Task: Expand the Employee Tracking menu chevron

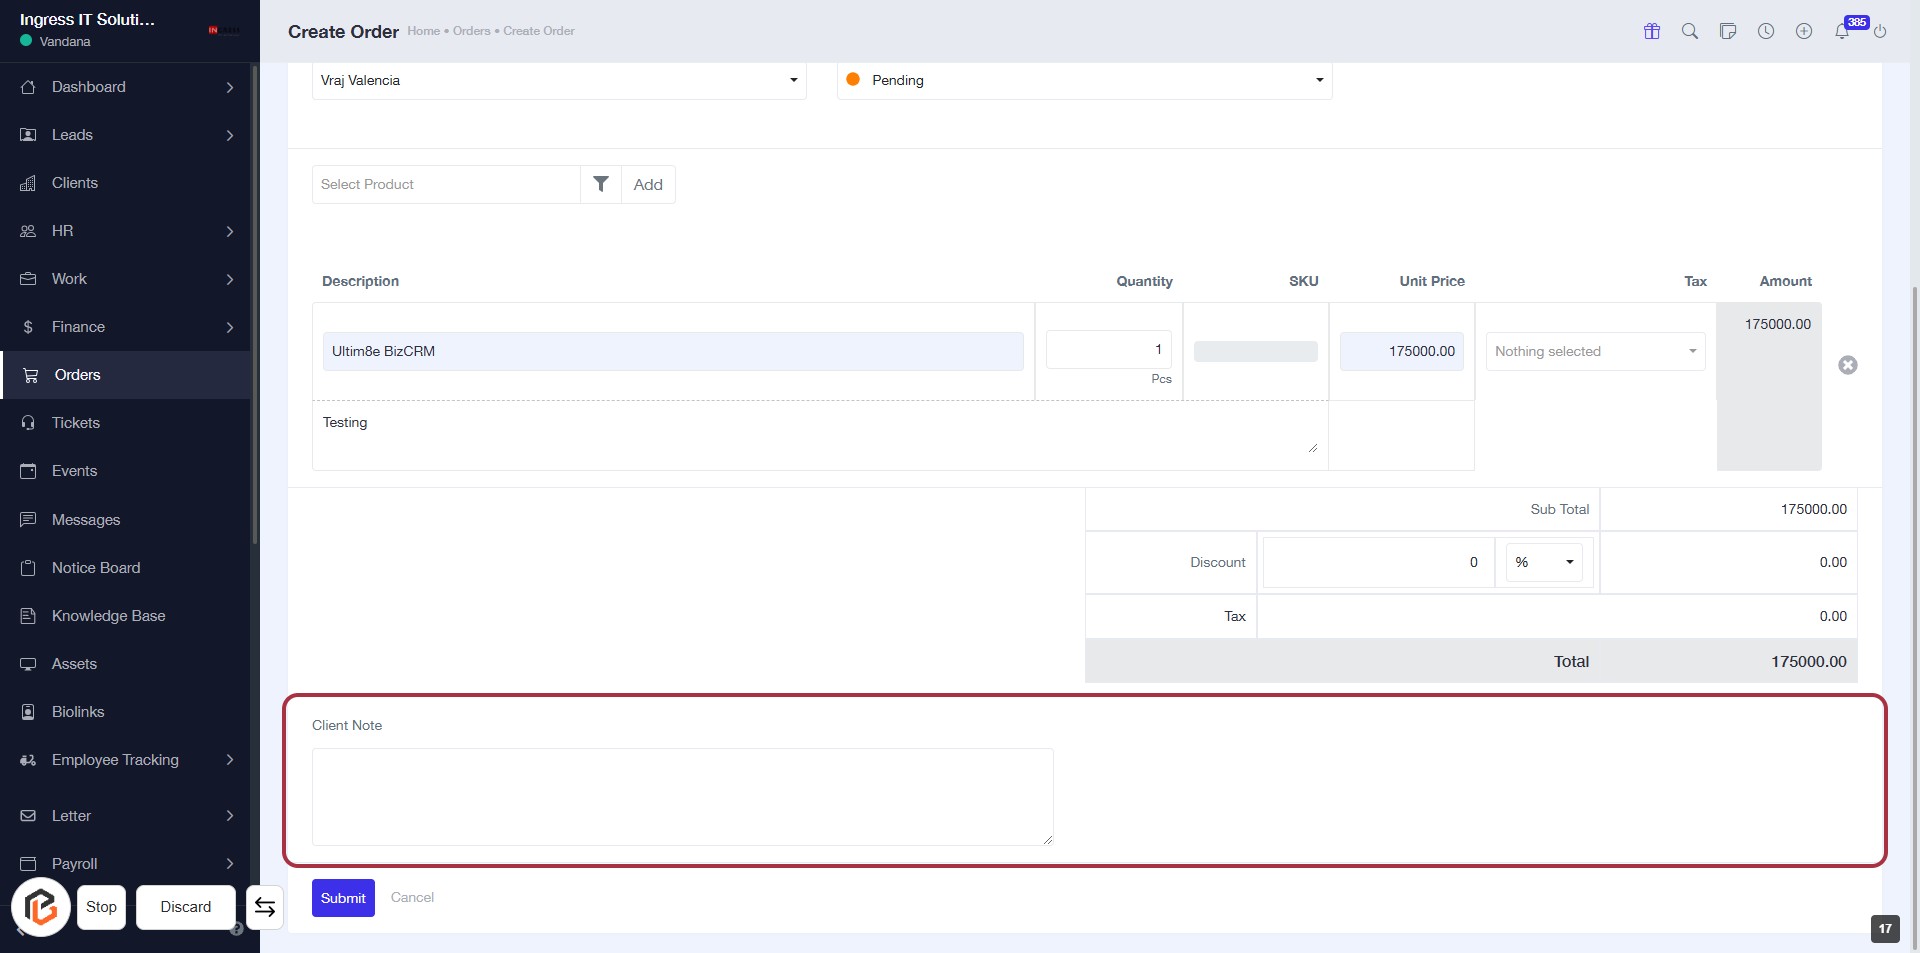Action: point(230,760)
